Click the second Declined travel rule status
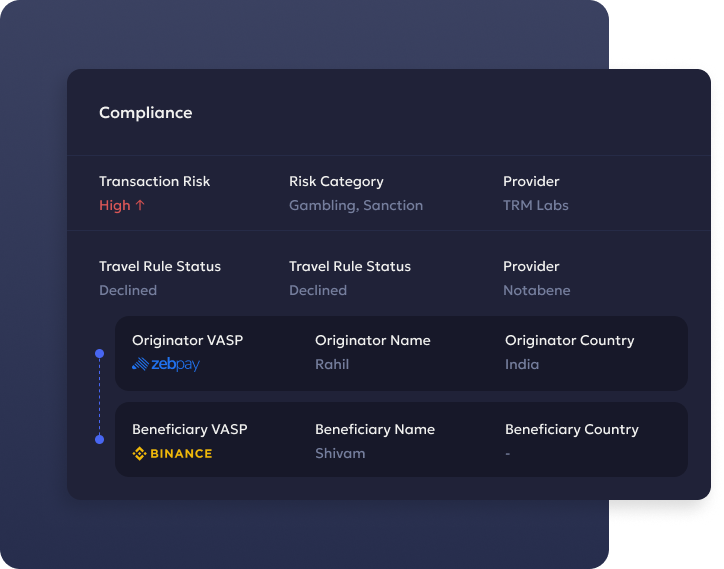This screenshot has width=724, height=569. [x=318, y=291]
